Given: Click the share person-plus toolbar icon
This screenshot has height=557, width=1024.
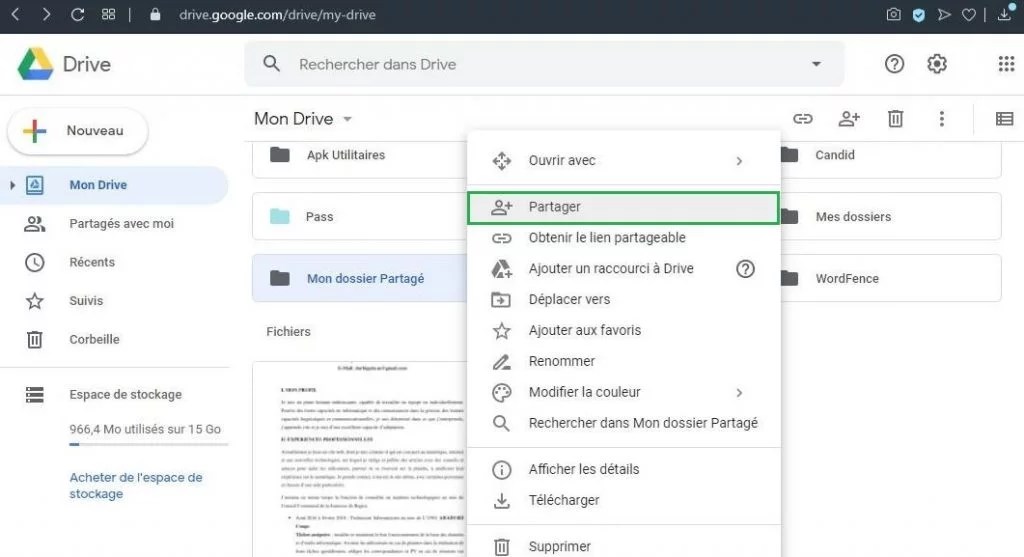Looking at the screenshot, I should 849,119.
